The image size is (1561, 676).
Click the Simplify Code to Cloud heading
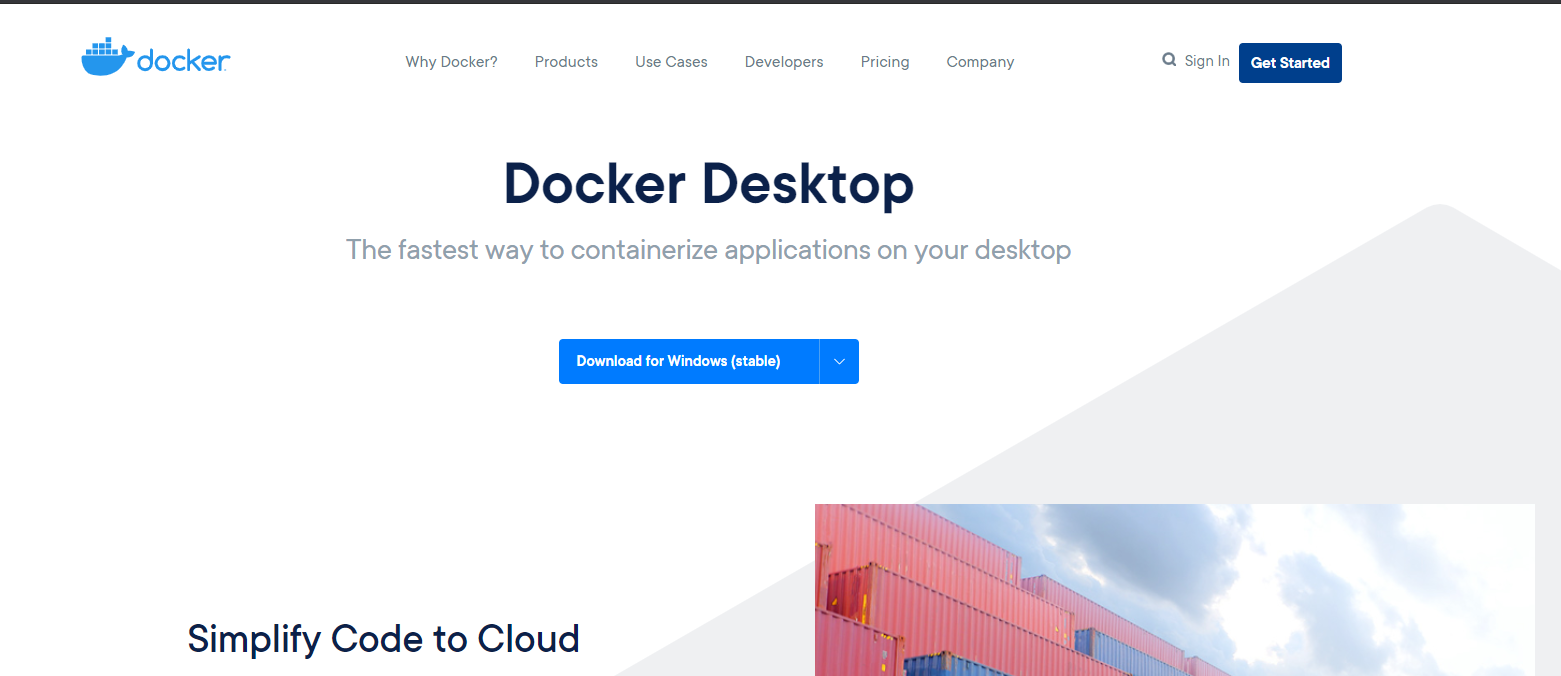coord(384,639)
